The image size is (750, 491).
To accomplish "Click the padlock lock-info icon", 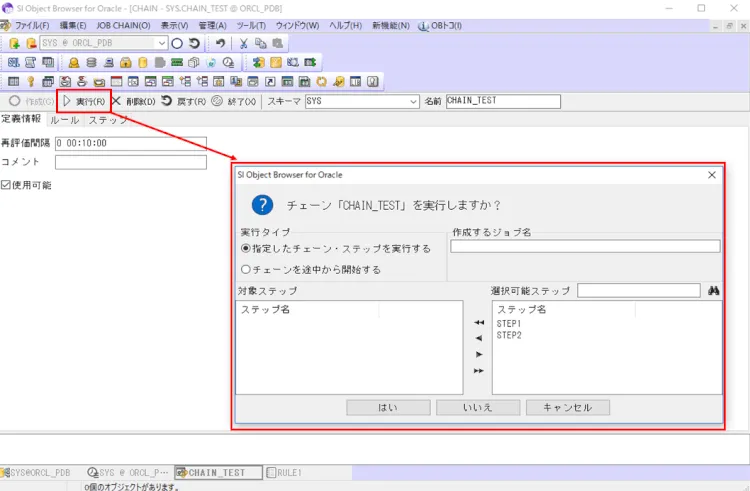I will pyautogui.click(x=126, y=62).
